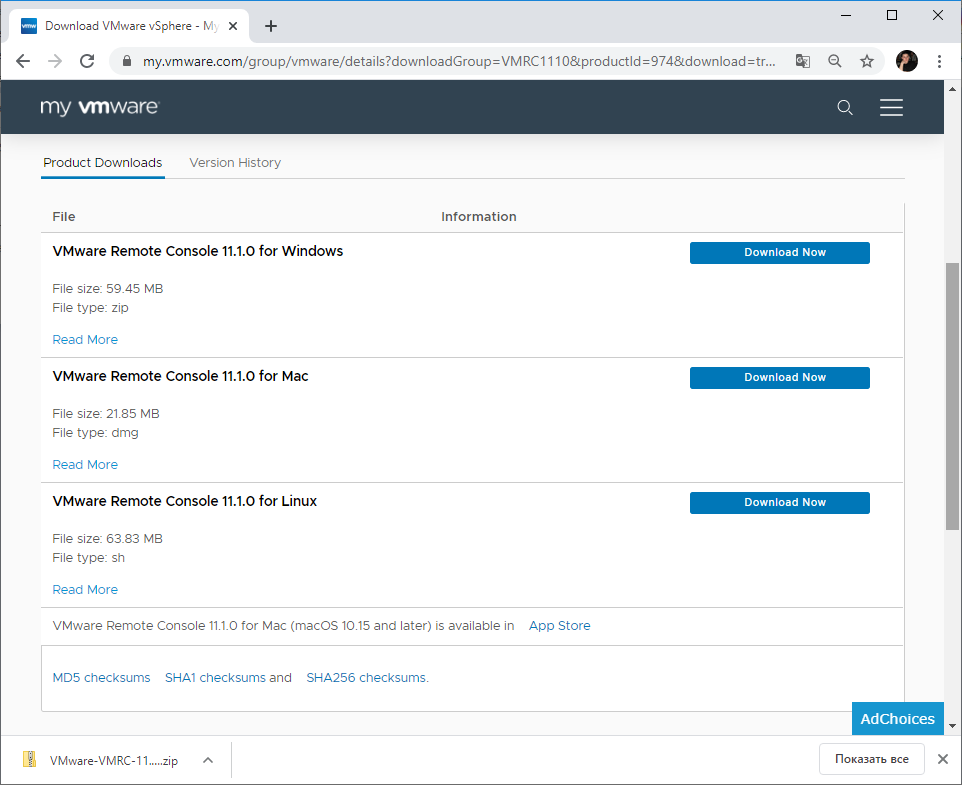The width and height of the screenshot is (962, 785).
Task: Select the Product Downloads tab
Action: [102, 163]
